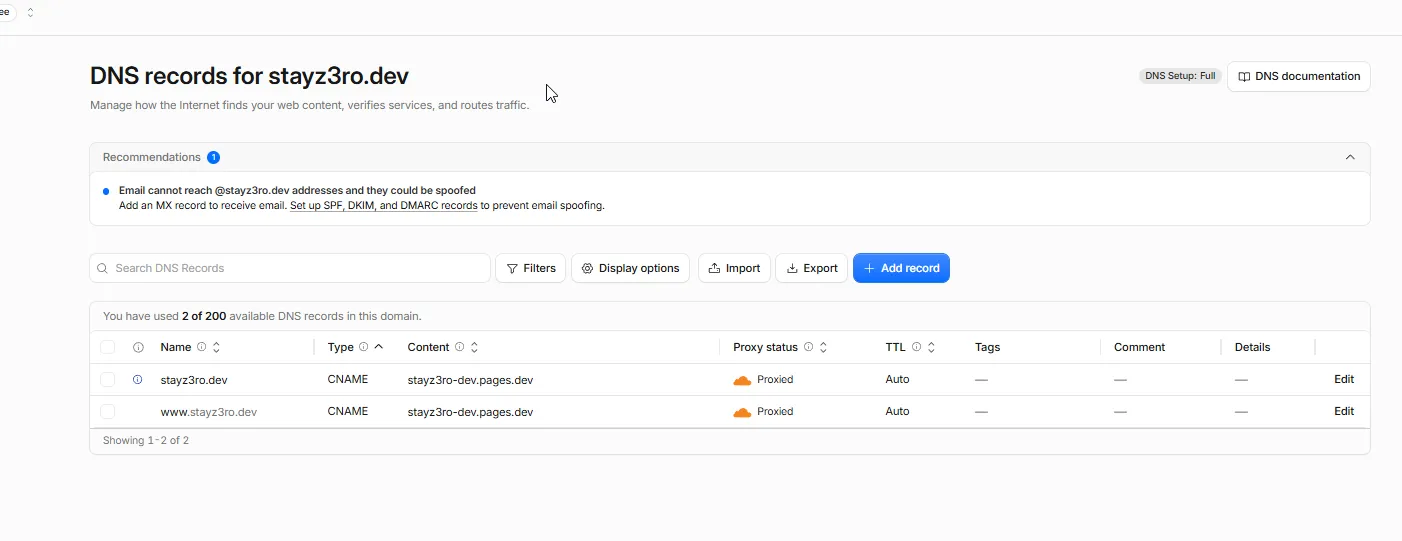Click the name cell www.stayz3ro.dev
This screenshot has width=1402, height=541.
(x=209, y=412)
